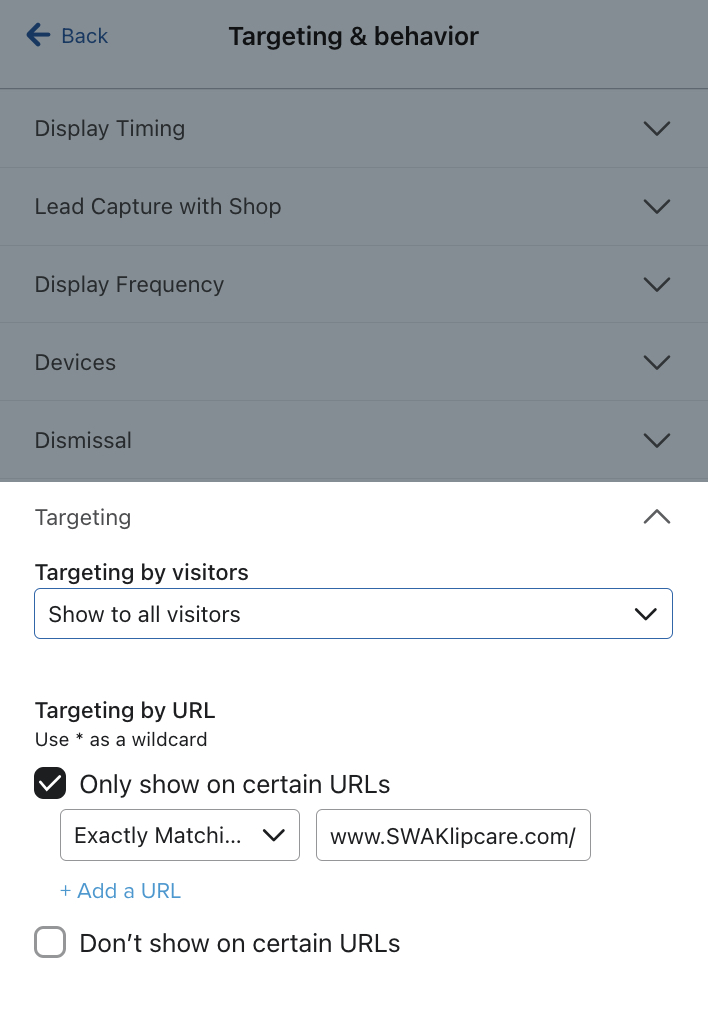This screenshot has height=1016, width=708.
Task: Open the Show to all visitors dropdown
Action: click(353, 613)
